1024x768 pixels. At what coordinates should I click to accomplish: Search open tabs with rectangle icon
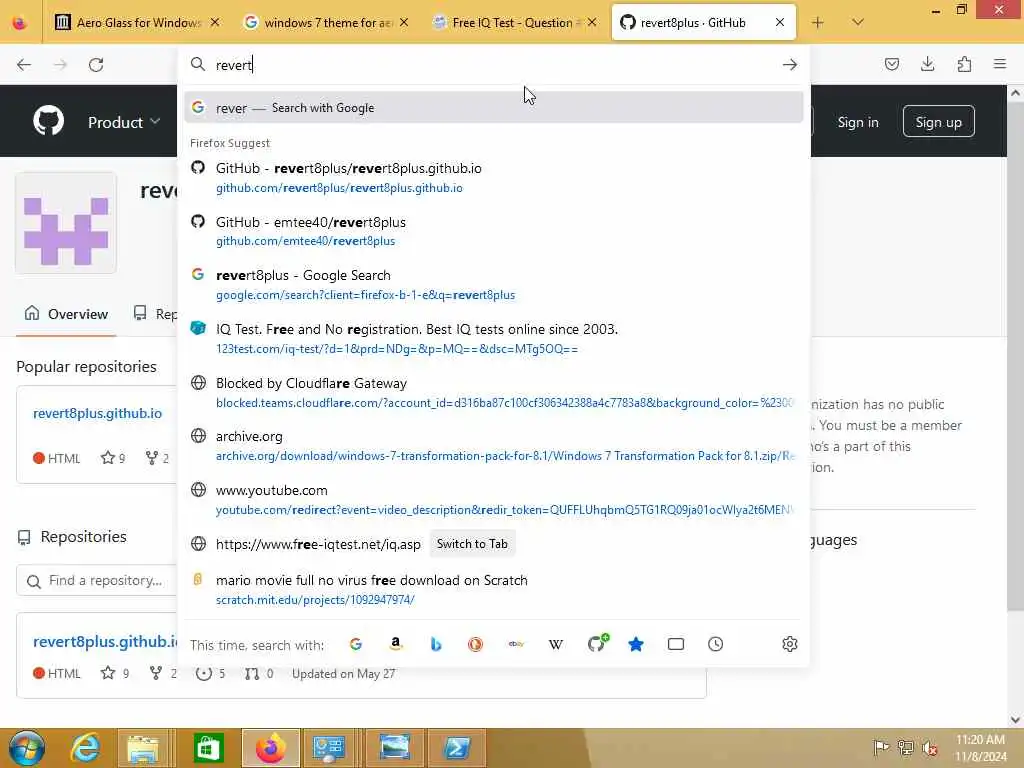point(676,645)
